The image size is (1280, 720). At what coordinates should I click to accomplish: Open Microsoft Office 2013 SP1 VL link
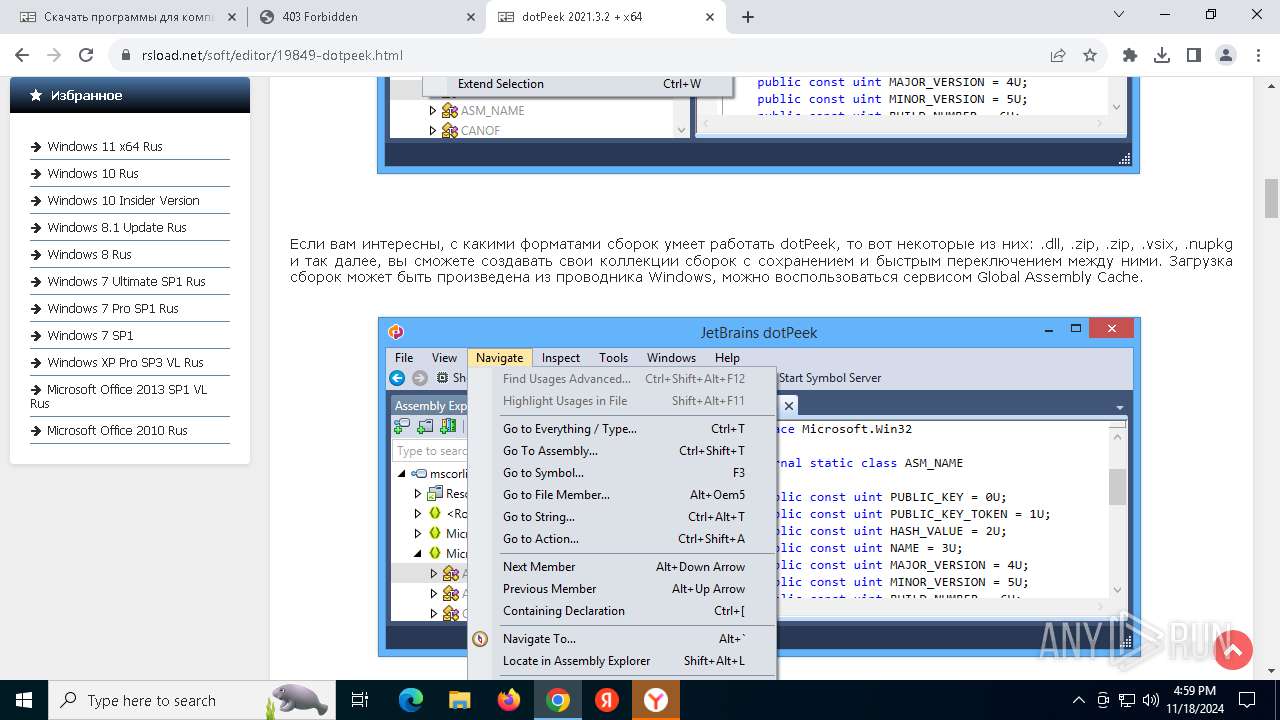tap(119, 396)
